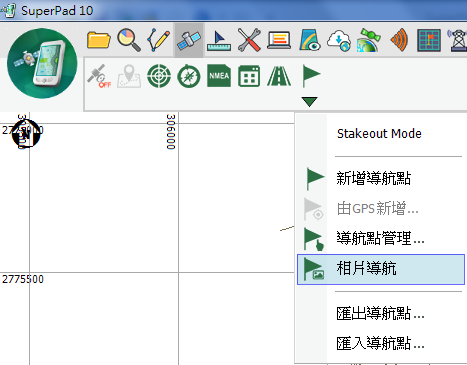The height and width of the screenshot is (365, 467).
Task: Click the magnifier with pie chart icon
Action: [x=129, y=40]
